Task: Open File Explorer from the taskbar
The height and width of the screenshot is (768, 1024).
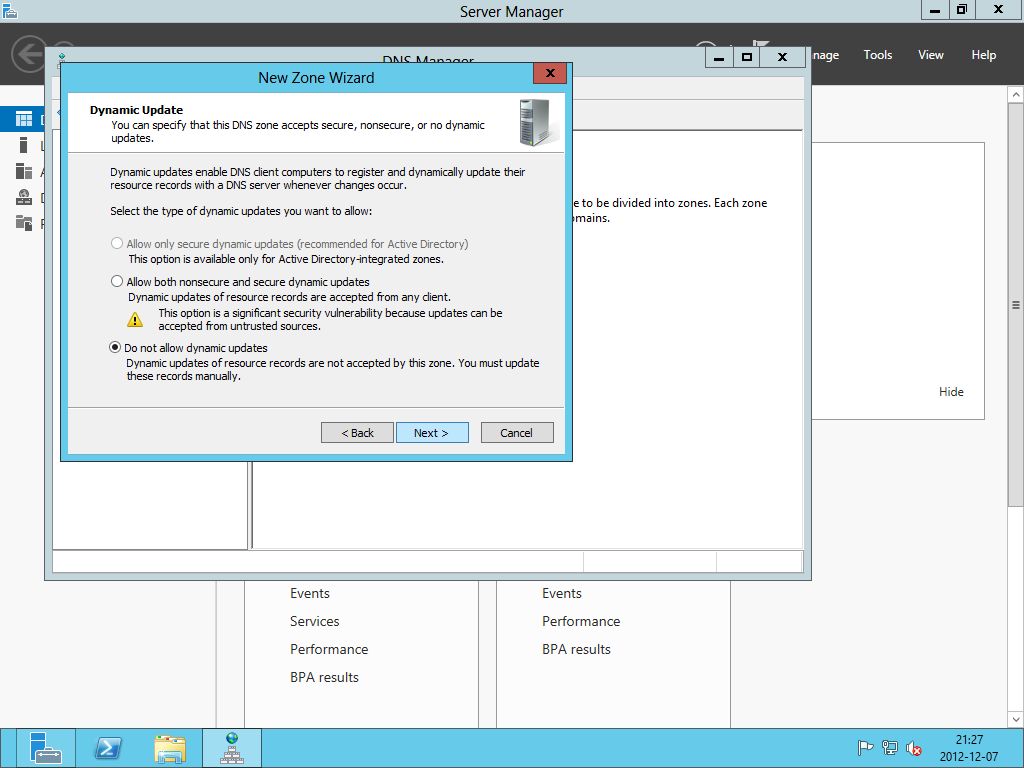Action: (x=170, y=748)
